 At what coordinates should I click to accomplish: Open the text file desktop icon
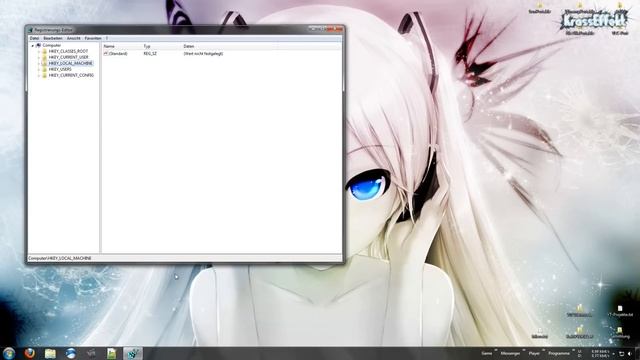click(x=620, y=310)
